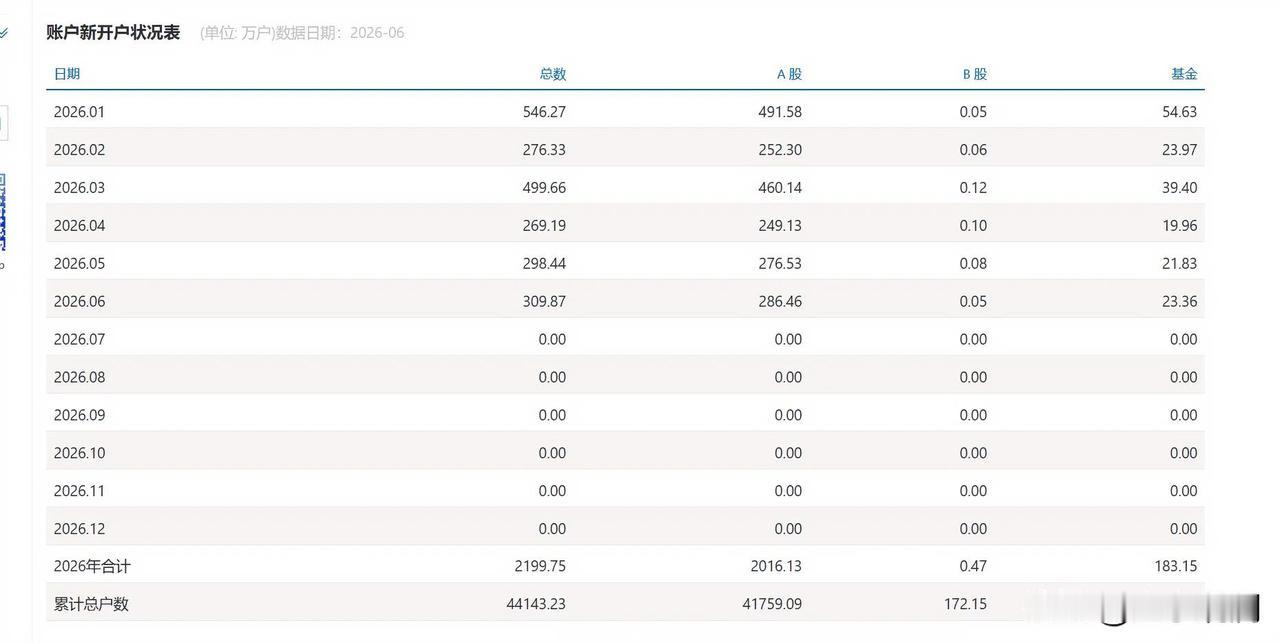Click the A股 column header
This screenshot has width=1280, height=643.
coord(789,74)
